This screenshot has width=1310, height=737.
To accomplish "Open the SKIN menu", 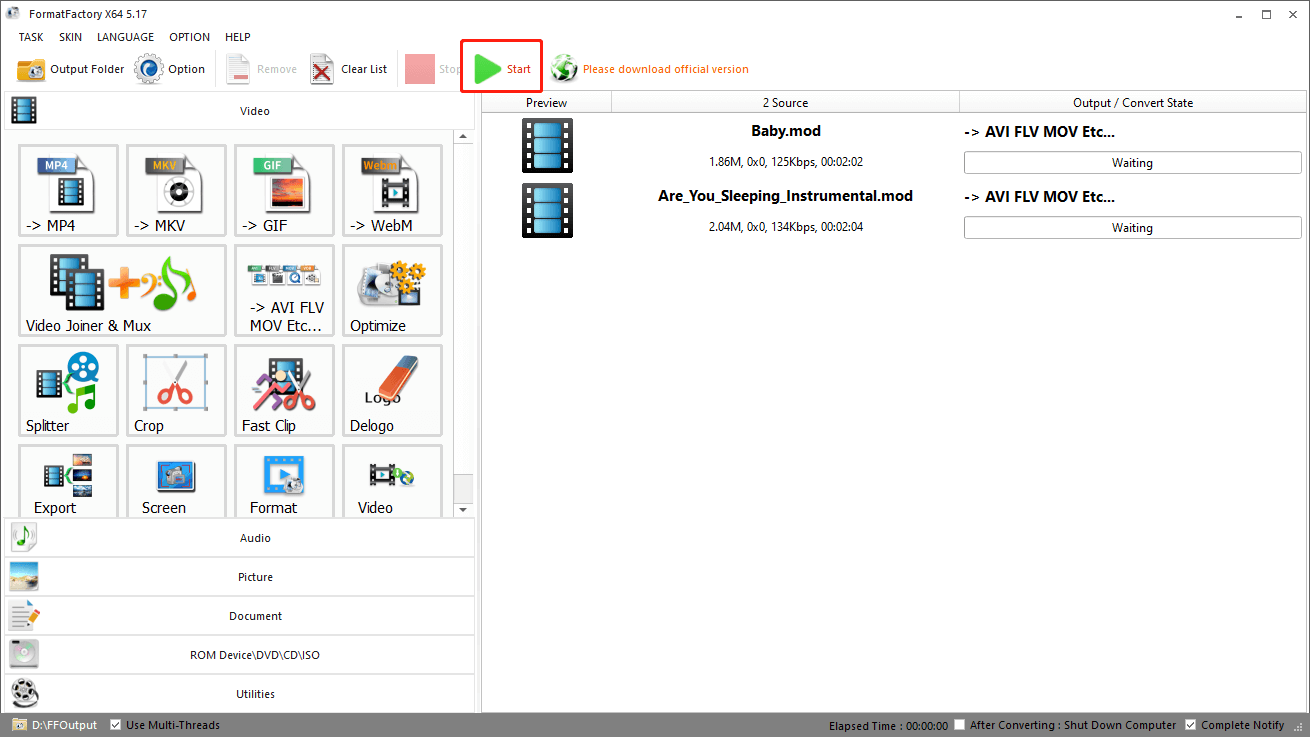I will [x=70, y=37].
